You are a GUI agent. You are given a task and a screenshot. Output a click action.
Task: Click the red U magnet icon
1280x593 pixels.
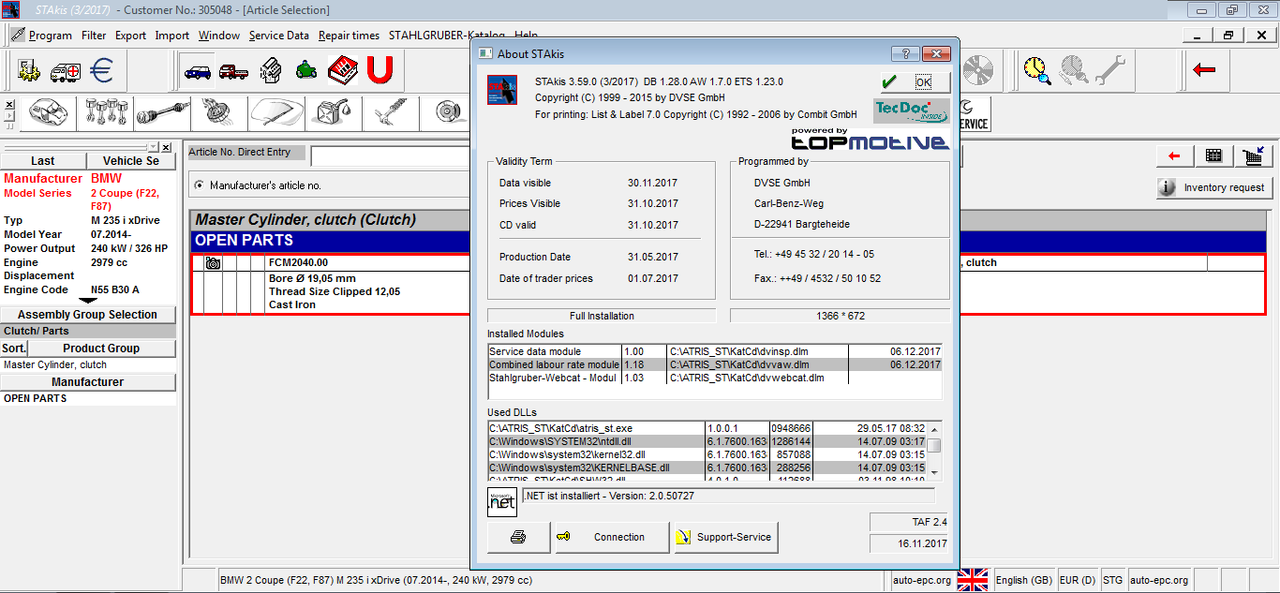pyautogui.click(x=380, y=70)
